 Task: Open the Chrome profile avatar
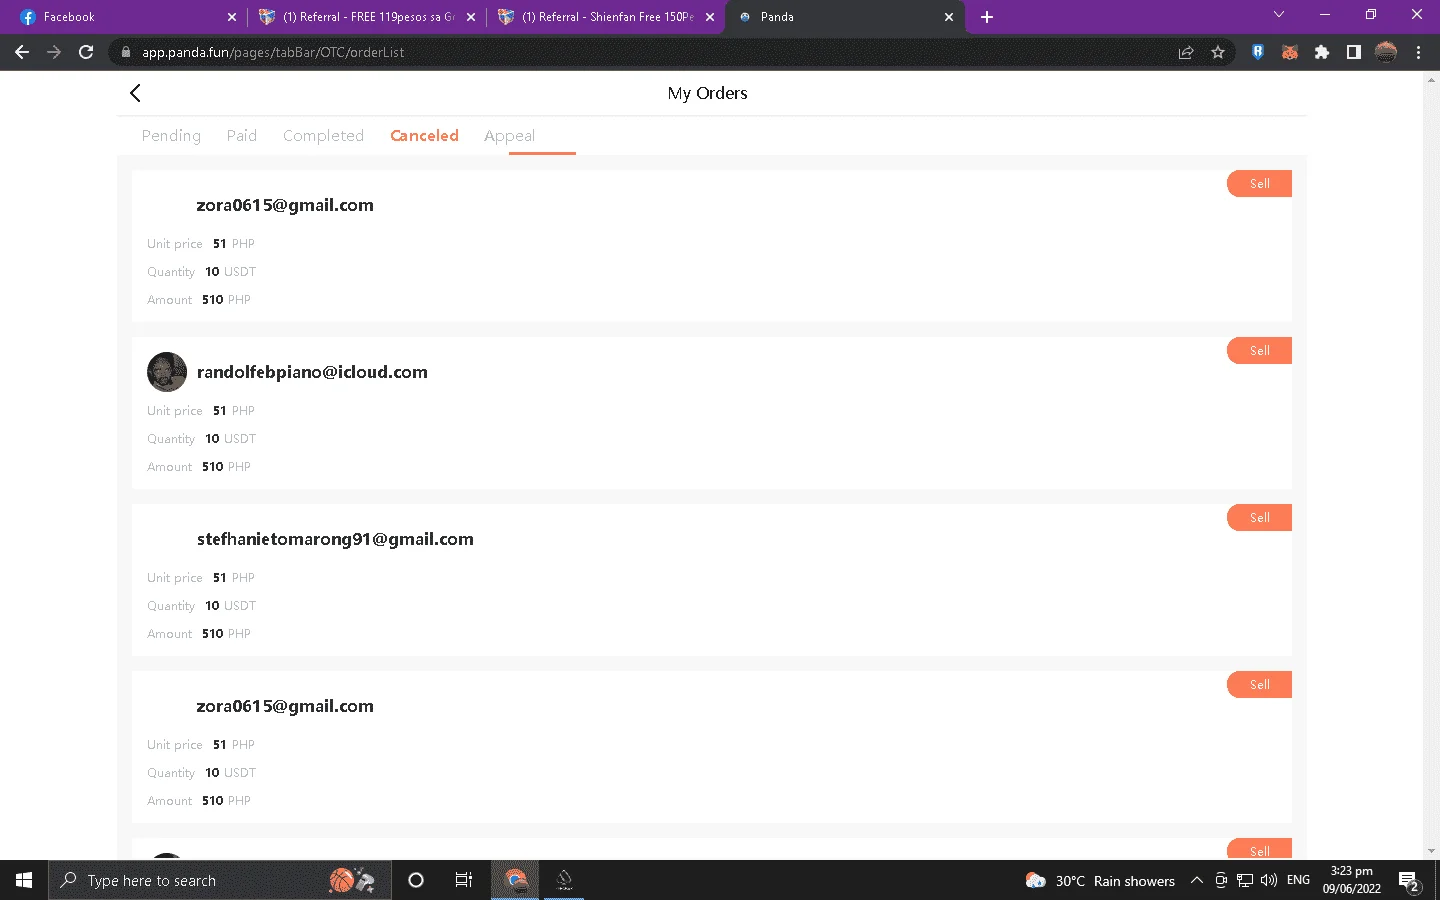coord(1386,52)
